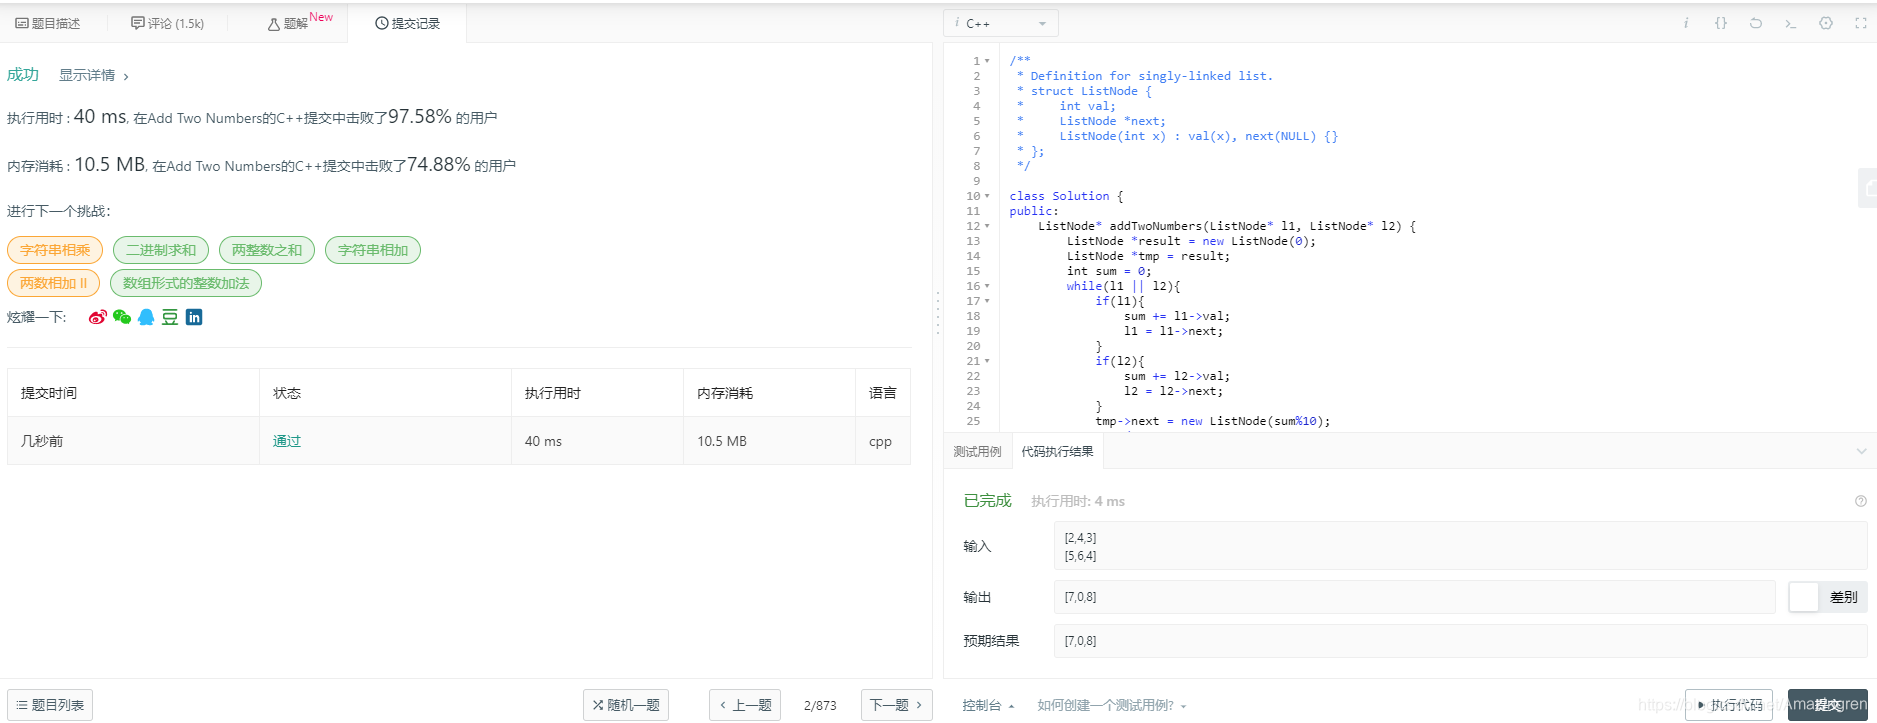
Task: Click the code format braces icon
Action: 1721,23
